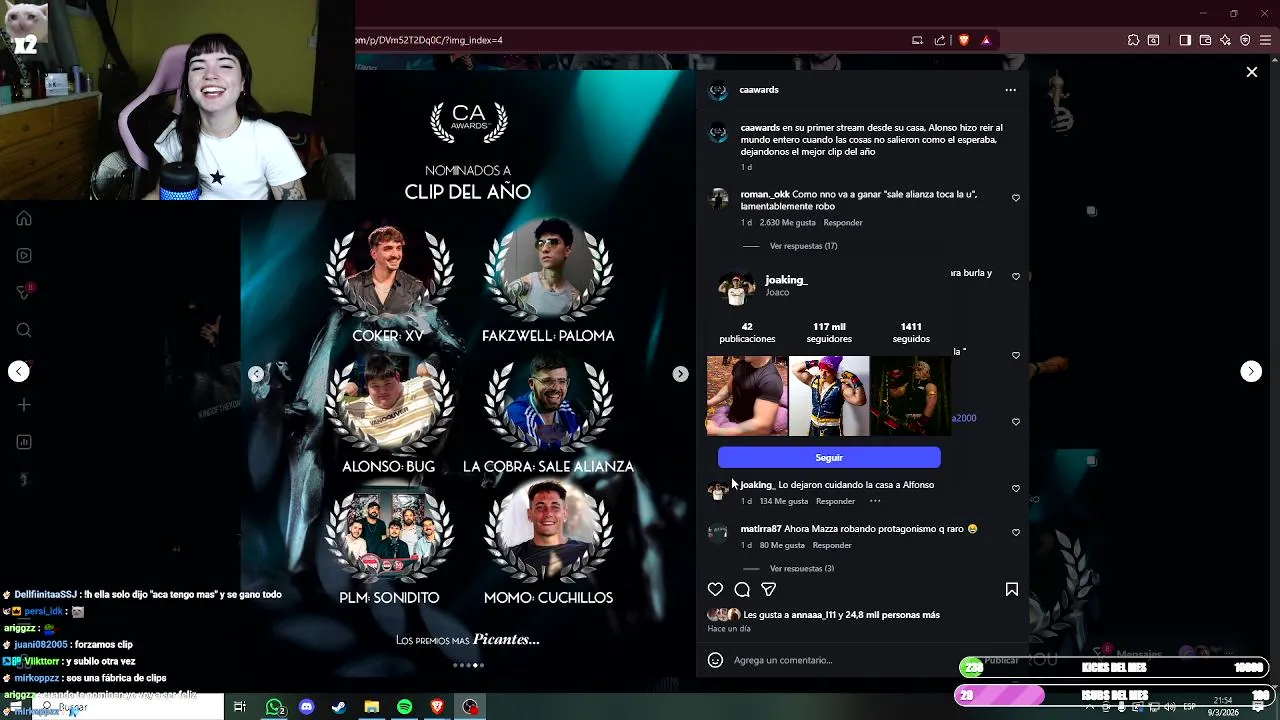Open joaking_ profile from the hover card
The width and height of the screenshot is (1280, 720).
tap(786, 280)
